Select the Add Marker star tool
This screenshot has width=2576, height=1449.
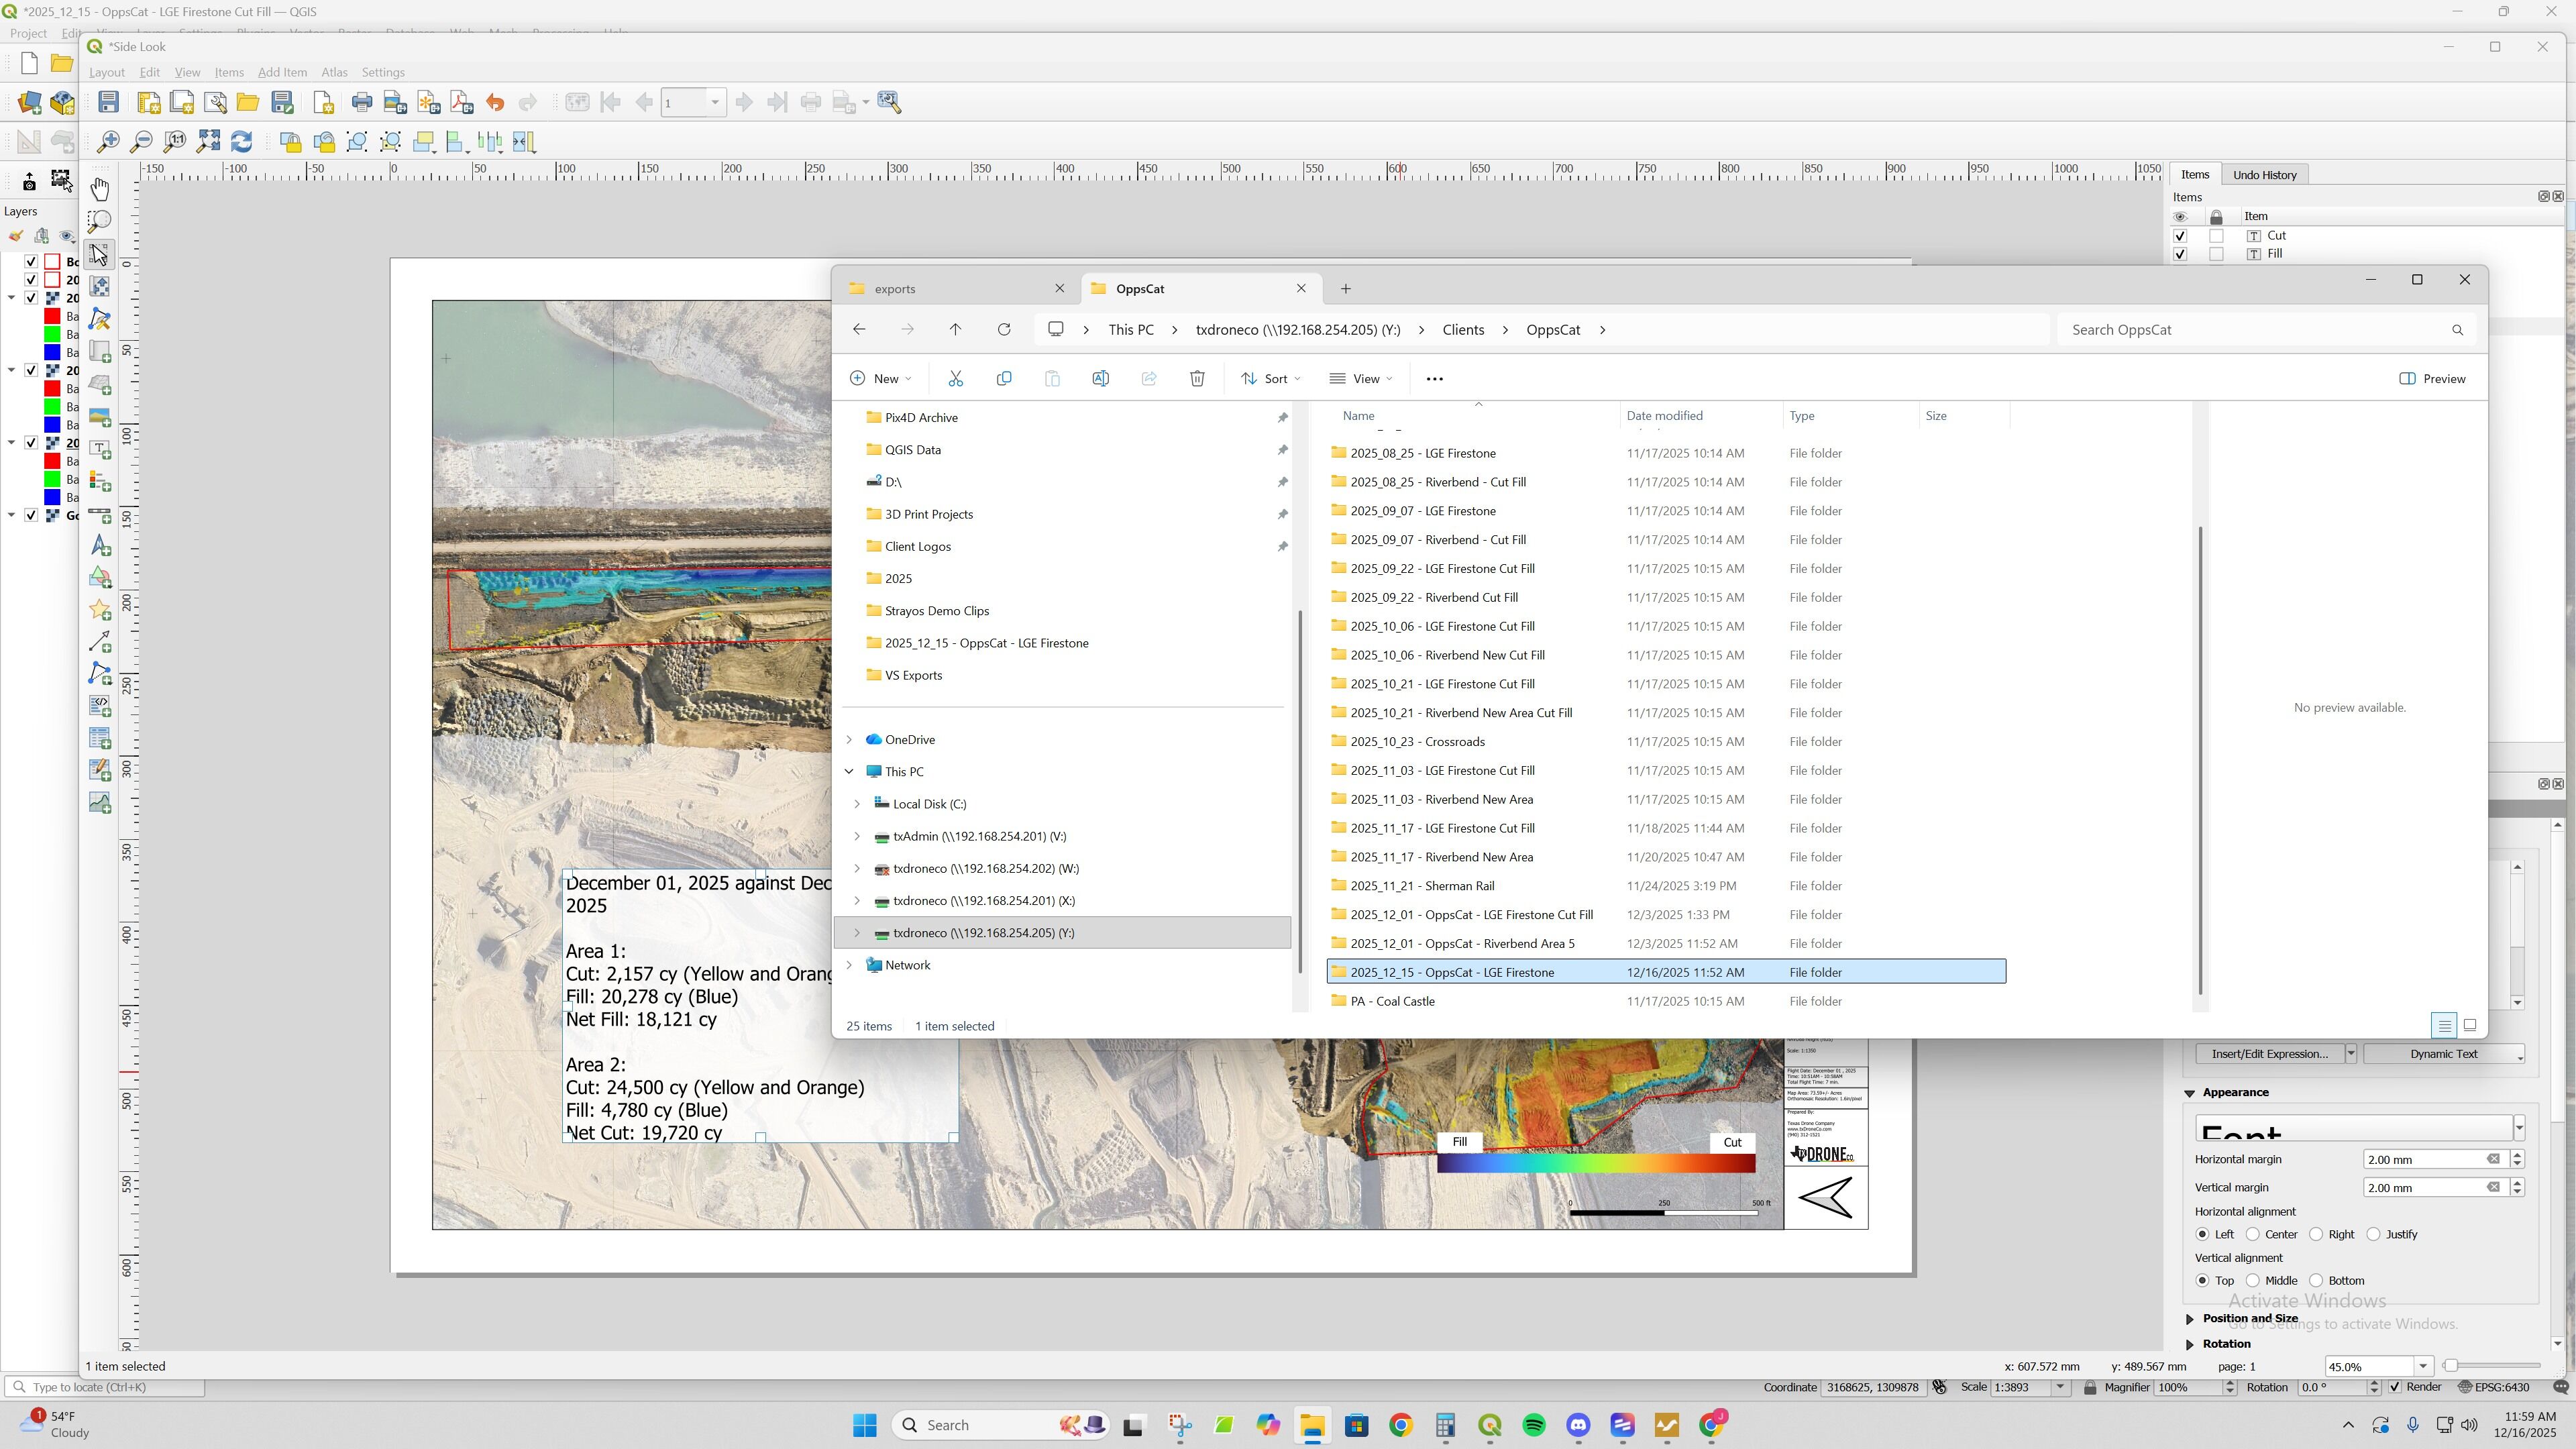[x=100, y=610]
